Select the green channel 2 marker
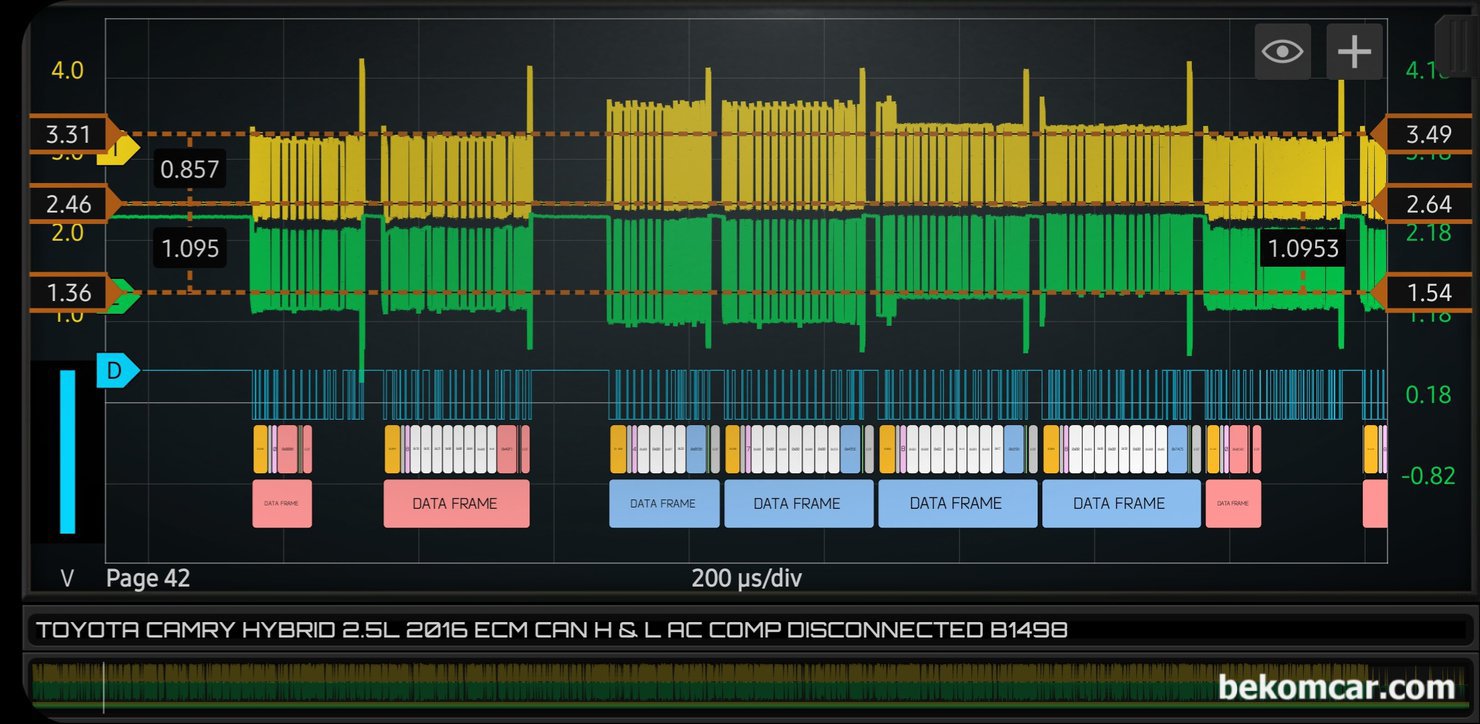1480x724 pixels. (117, 295)
